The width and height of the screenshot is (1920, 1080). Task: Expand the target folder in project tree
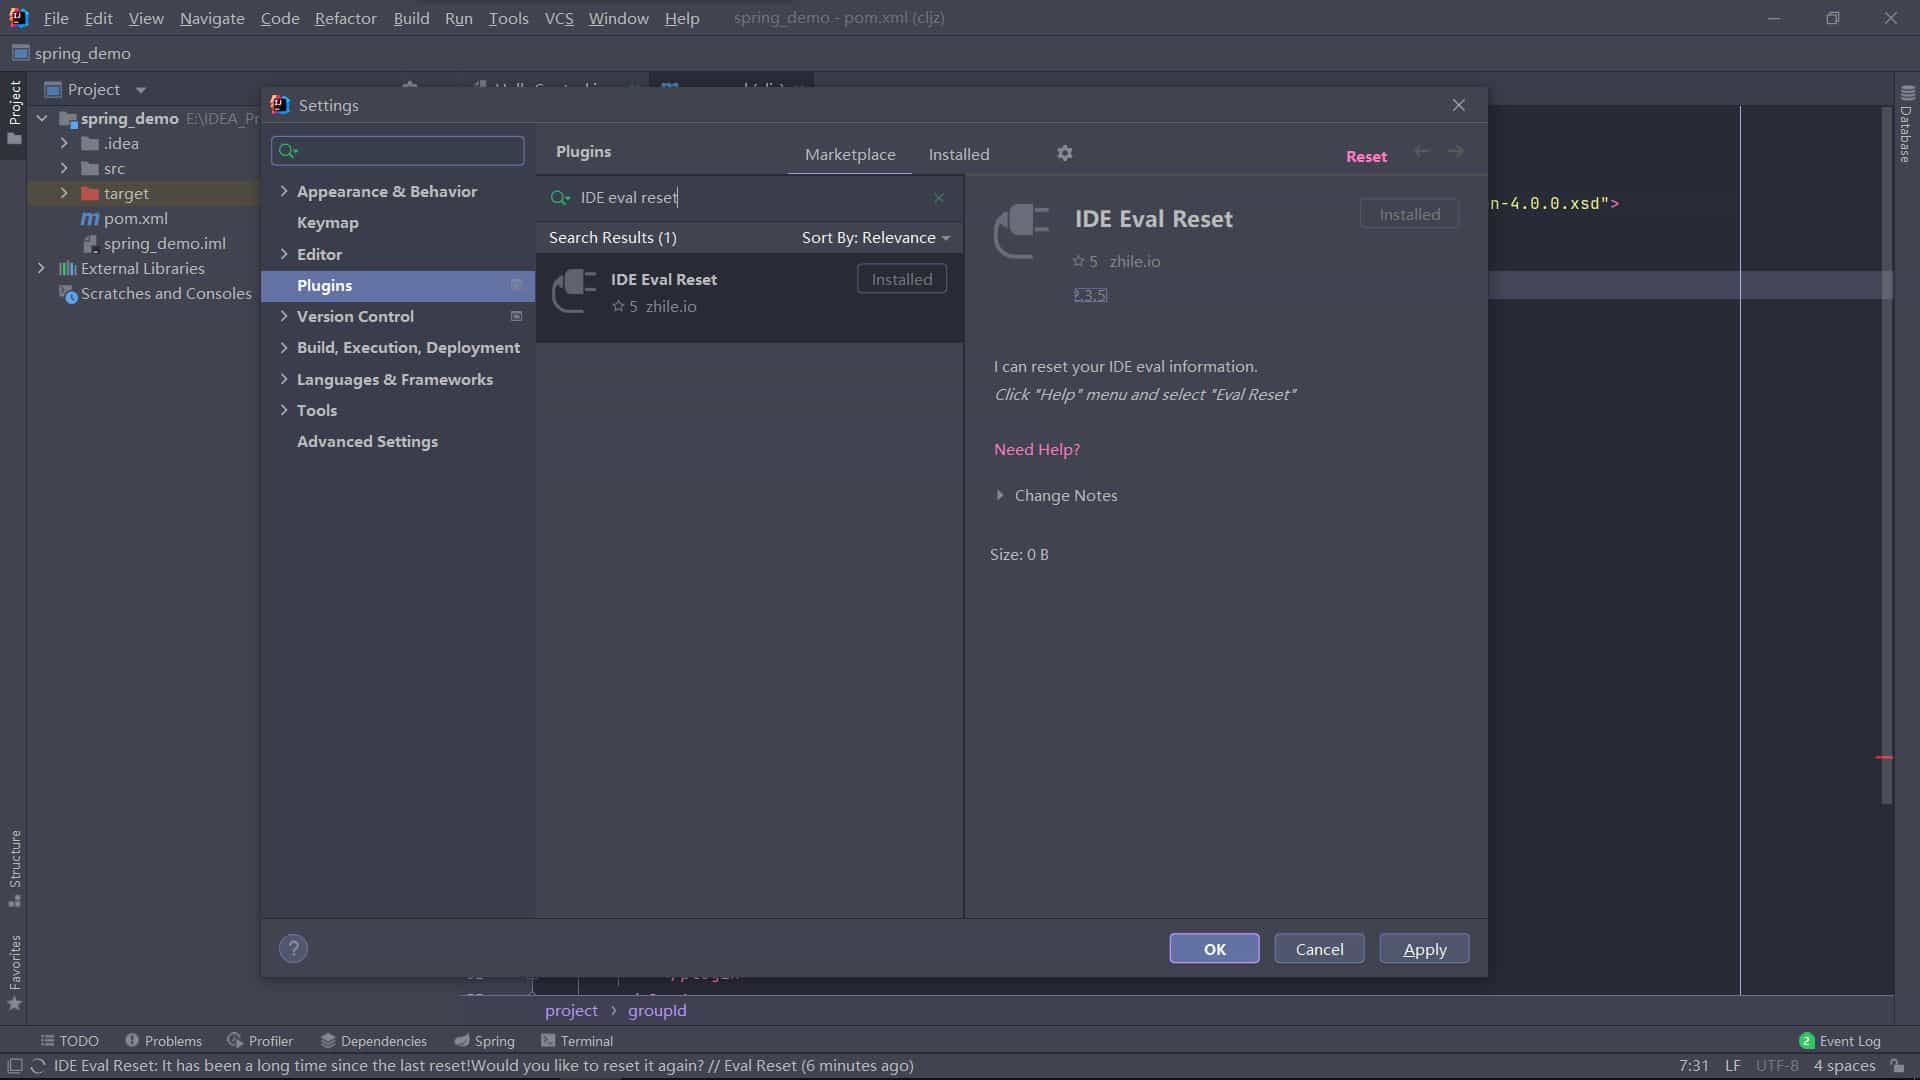click(64, 193)
